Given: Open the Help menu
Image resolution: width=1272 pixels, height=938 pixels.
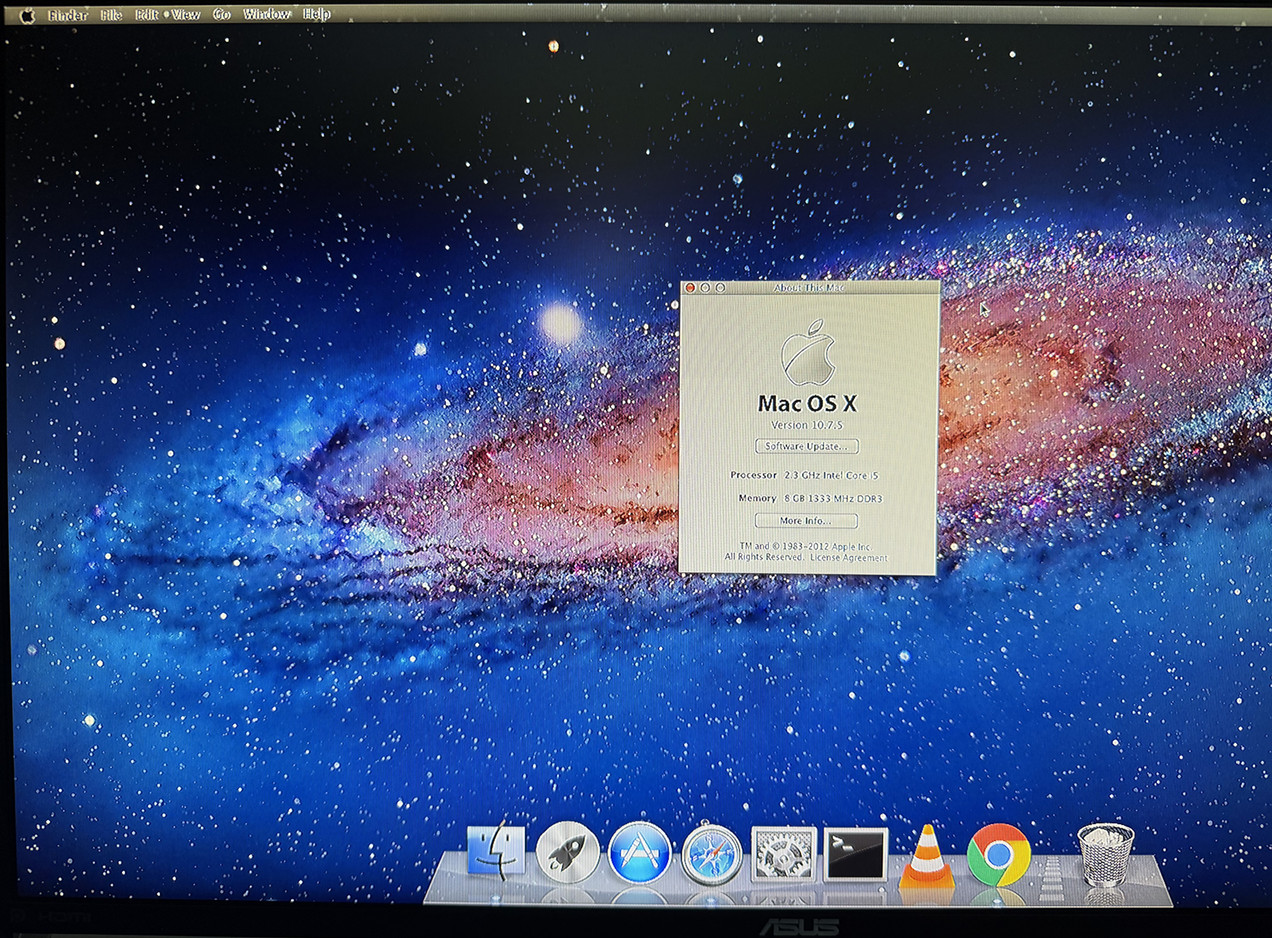Looking at the screenshot, I should pyautogui.click(x=317, y=15).
